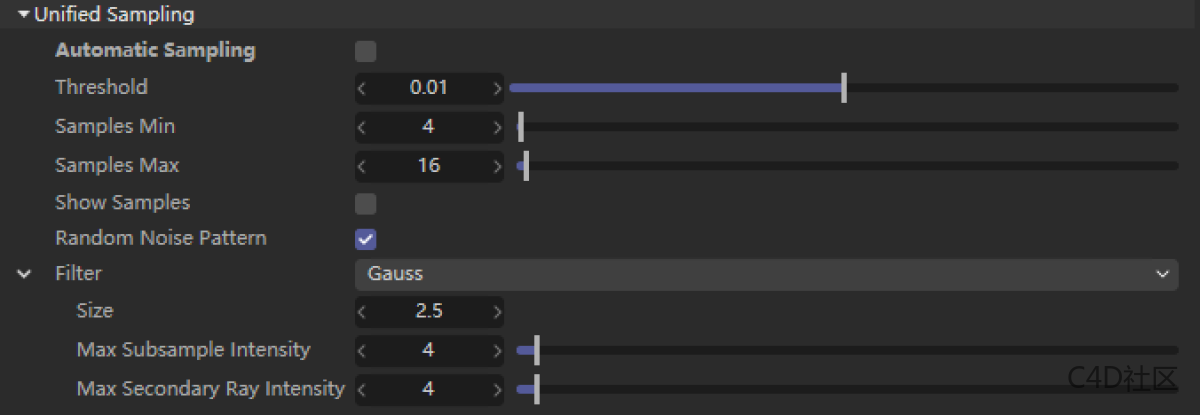This screenshot has height=415, width=1200.
Task: Increase Samples Max with right arrow
Action: tap(497, 166)
